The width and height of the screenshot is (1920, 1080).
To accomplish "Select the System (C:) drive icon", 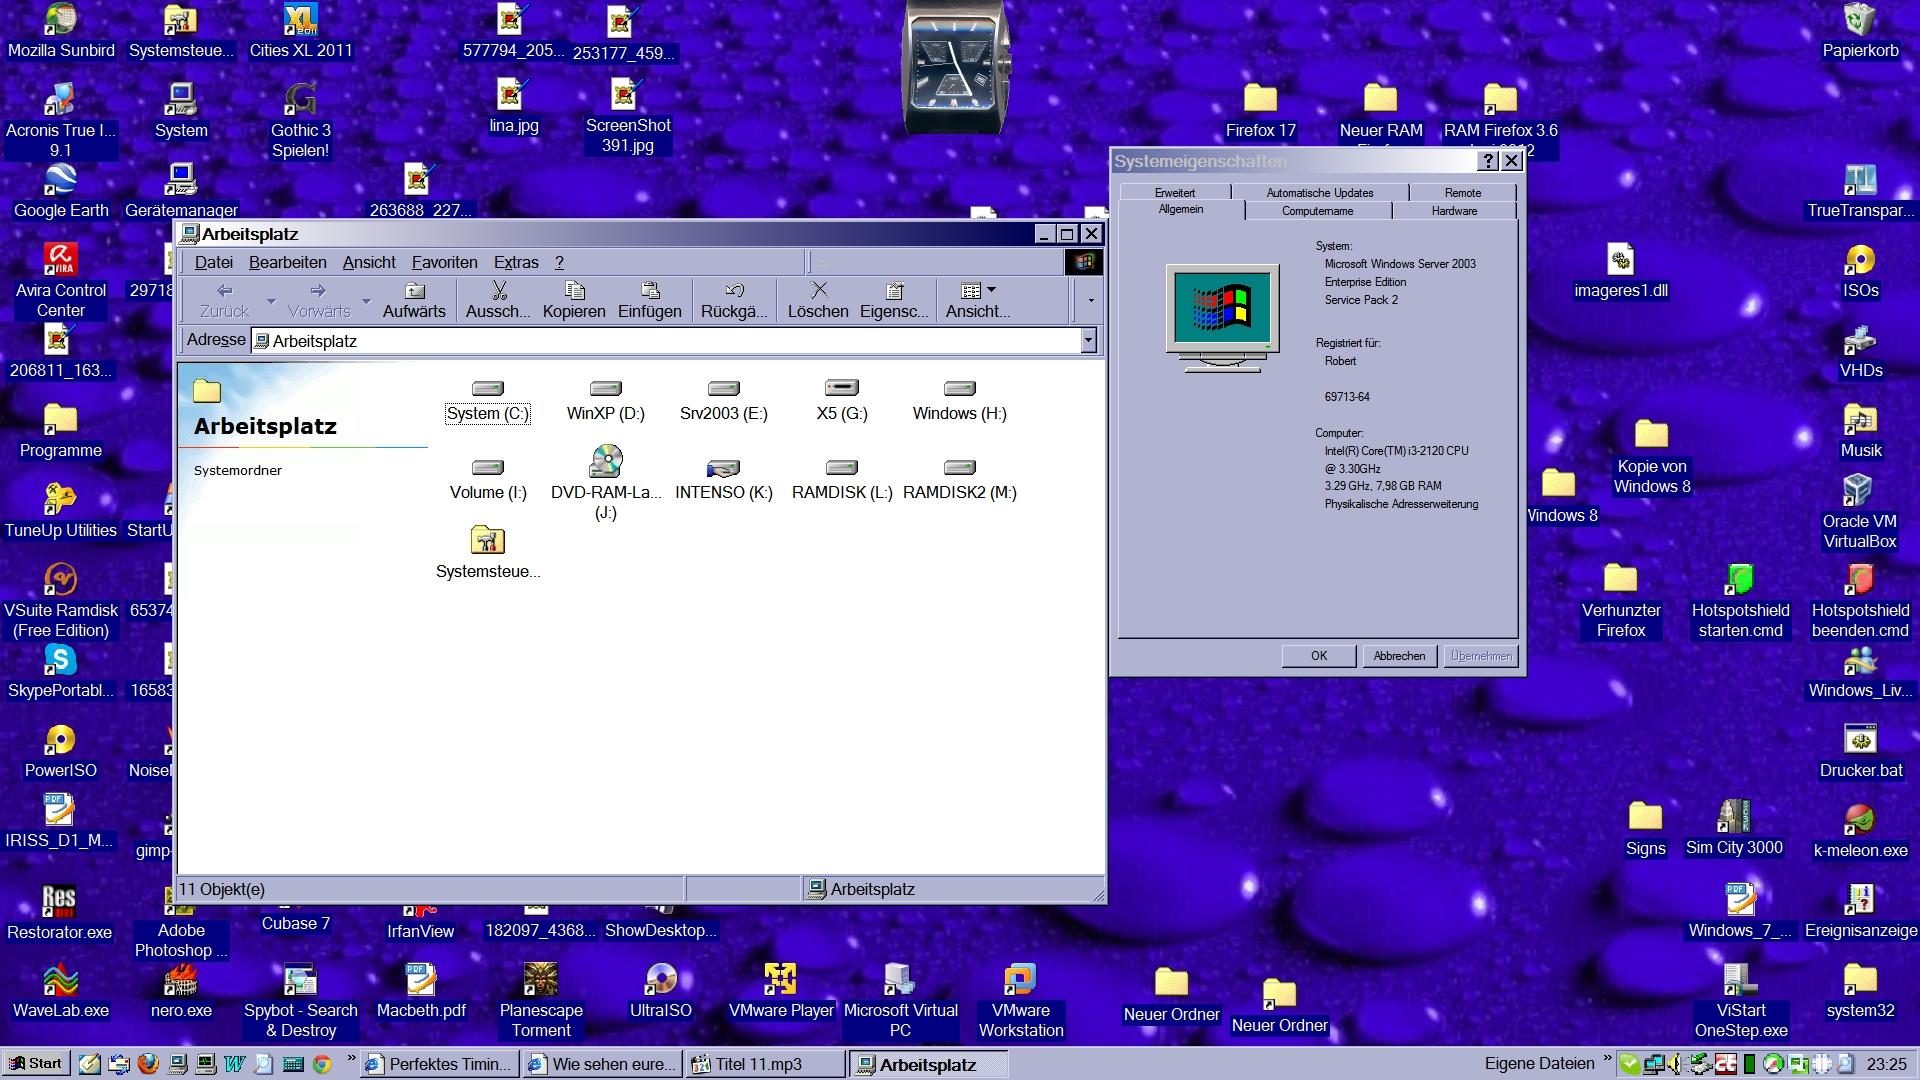I will pyautogui.click(x=487, y=389).
